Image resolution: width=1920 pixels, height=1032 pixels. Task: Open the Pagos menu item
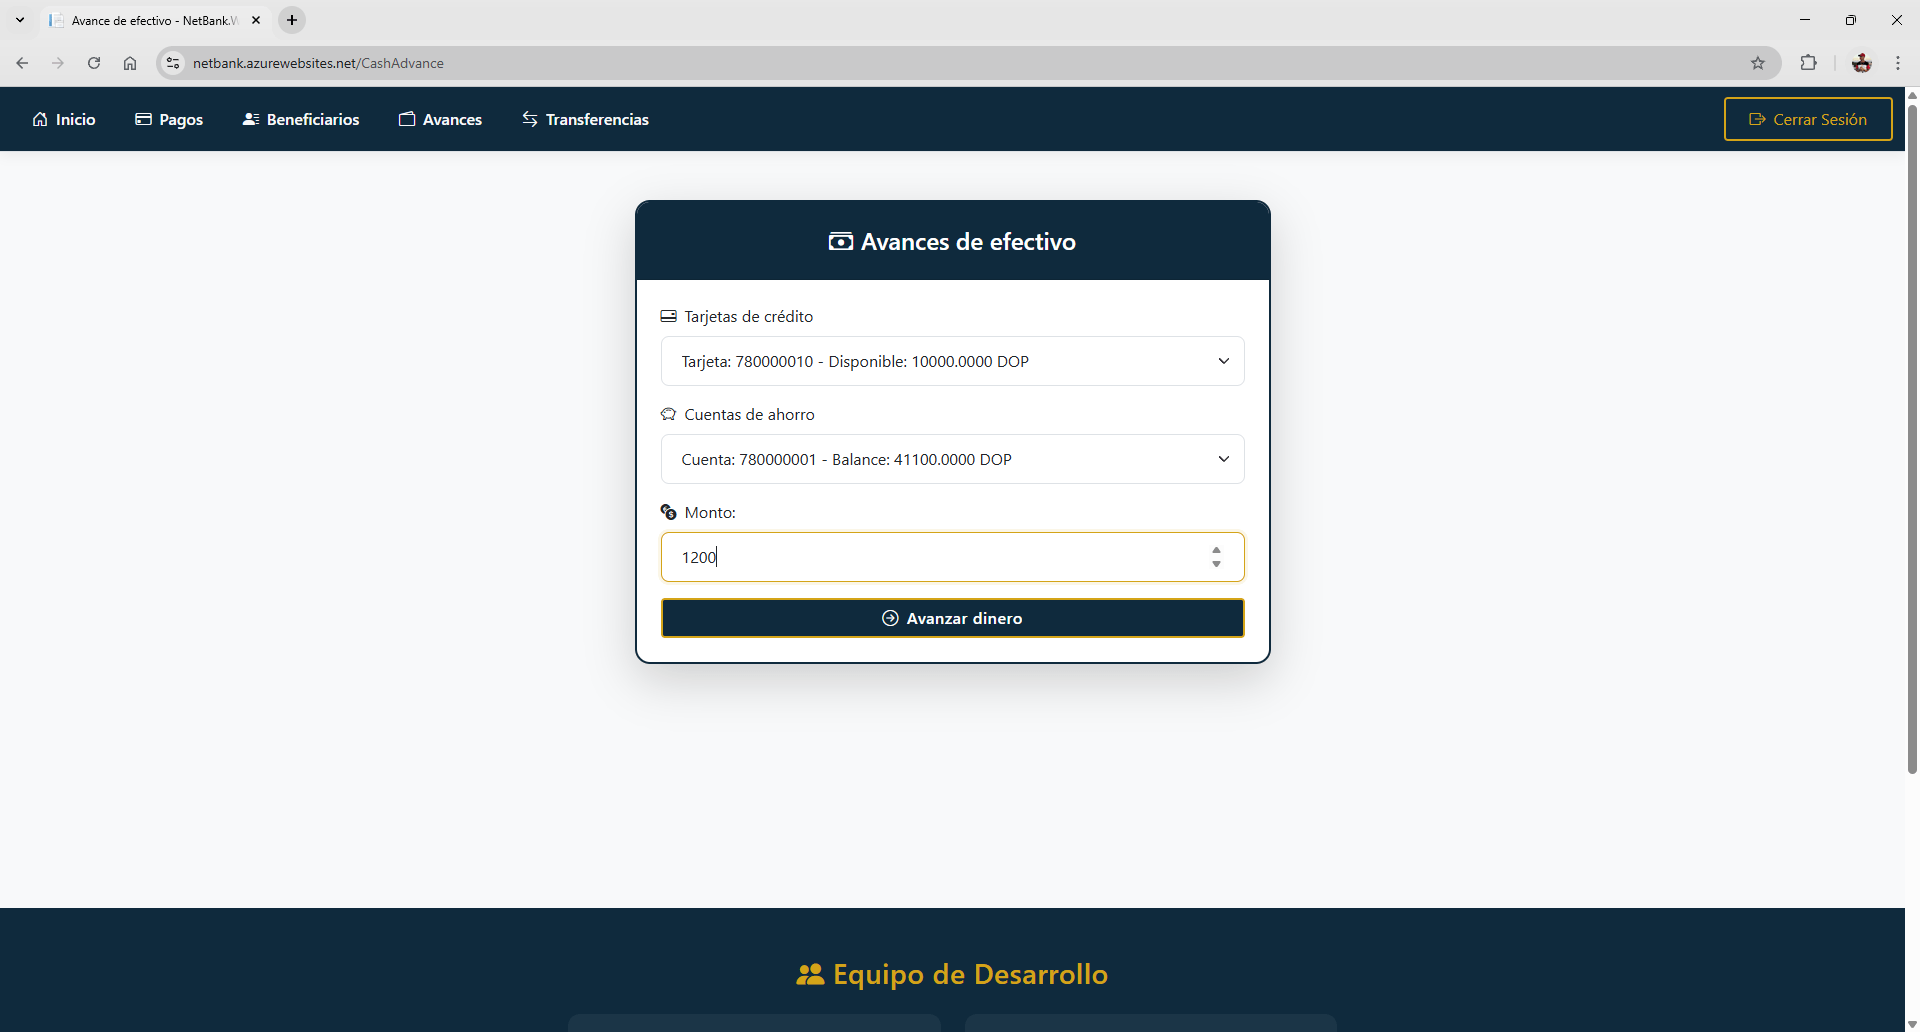[169, 119]
